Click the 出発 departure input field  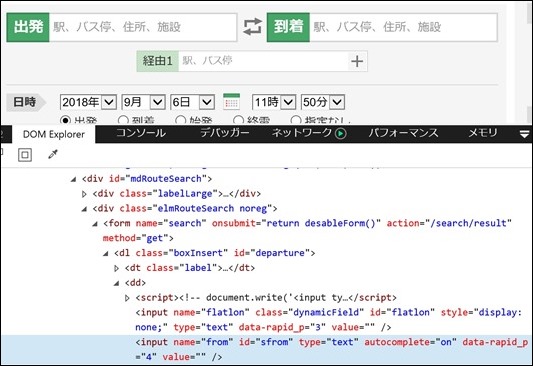tap(143, 27)
